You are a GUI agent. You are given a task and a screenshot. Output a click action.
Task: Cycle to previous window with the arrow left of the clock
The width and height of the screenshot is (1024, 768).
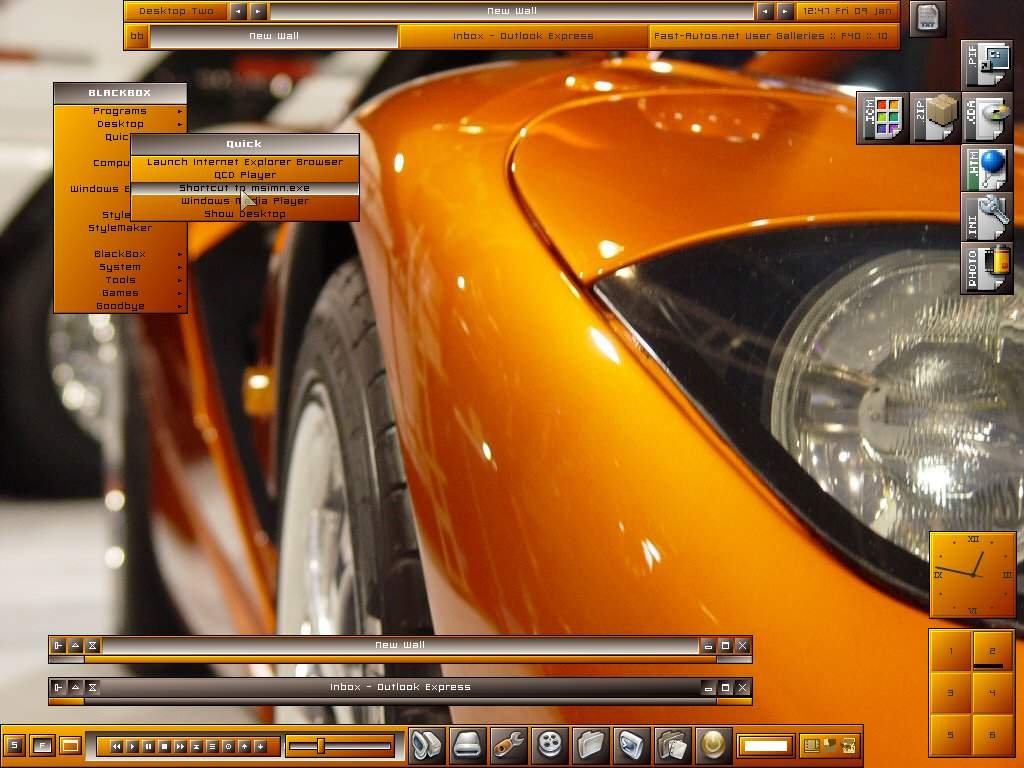pyautogui.click(x=765, y=11)
